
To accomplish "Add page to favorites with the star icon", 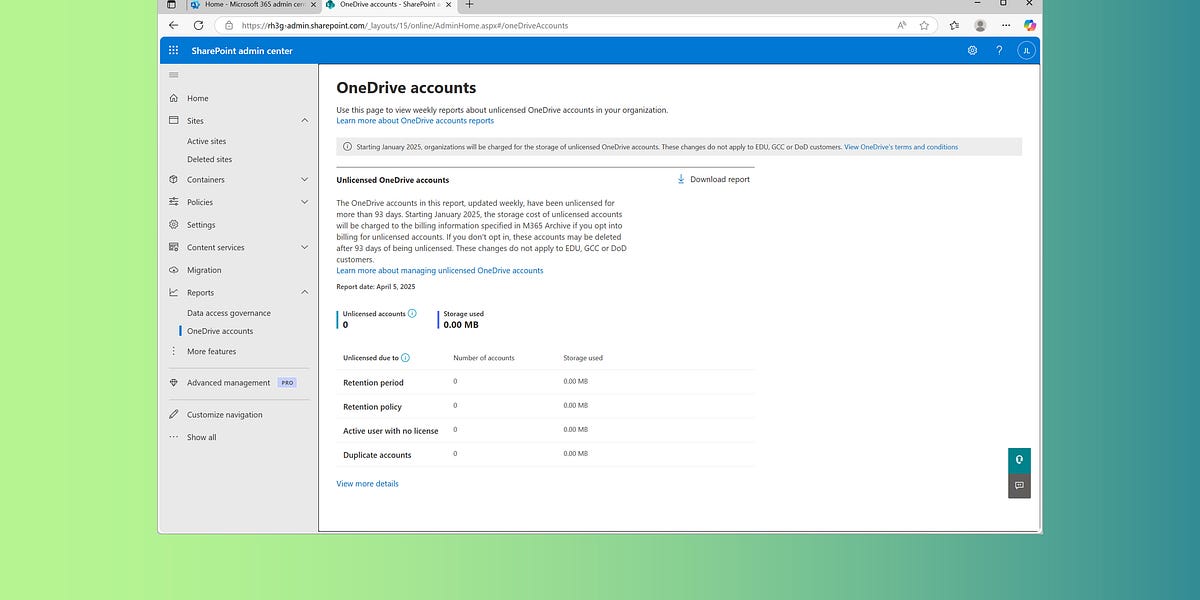I will tap(923, 26).
